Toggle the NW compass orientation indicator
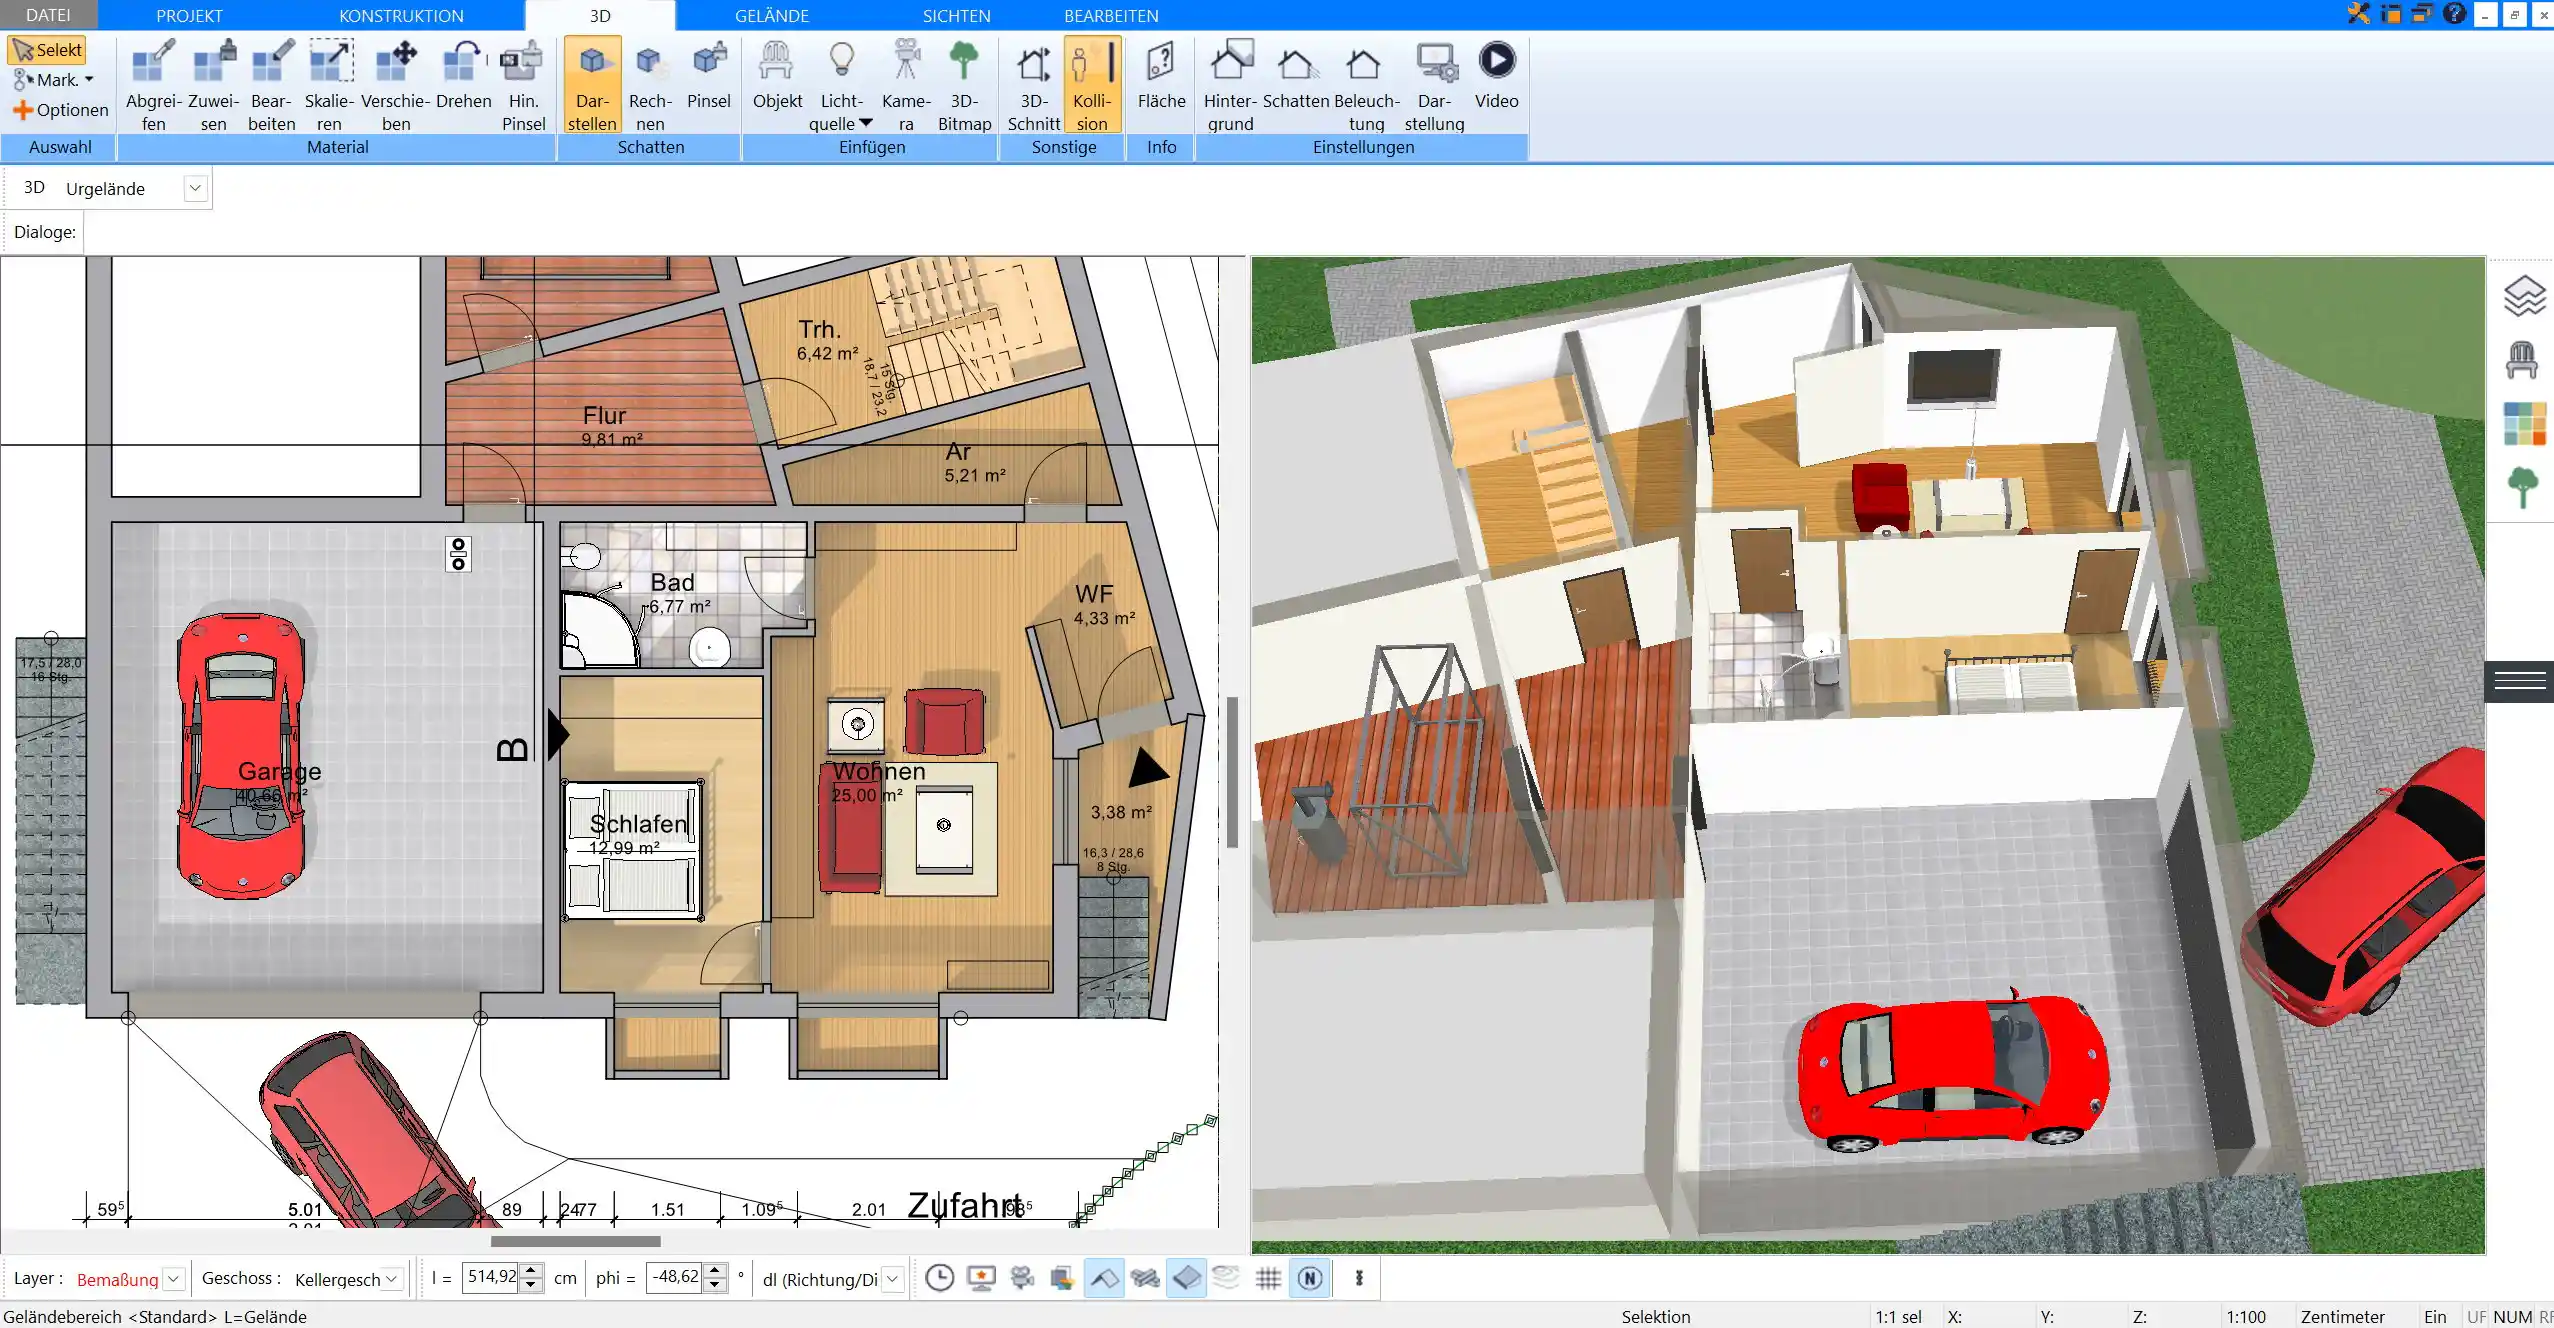2554x1328 pixels. click(1309, 1277)
